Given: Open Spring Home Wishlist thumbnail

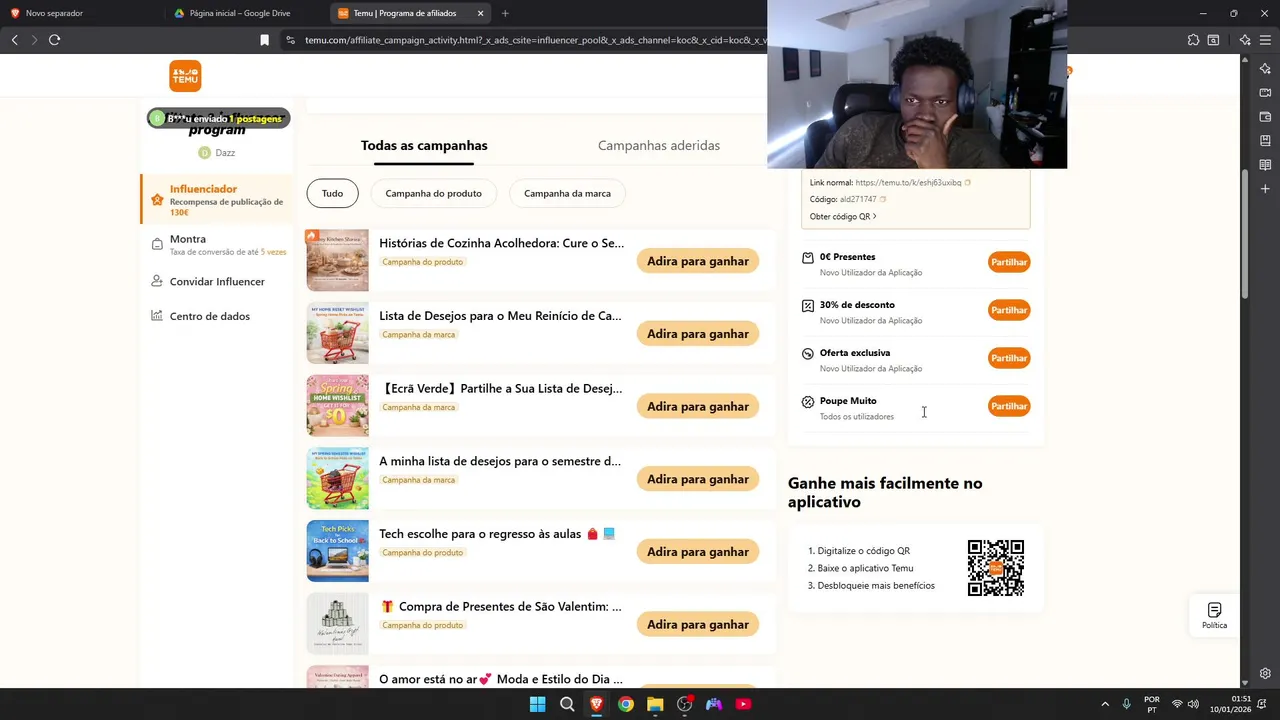Looking at the screenshot, I should [337, 406].
